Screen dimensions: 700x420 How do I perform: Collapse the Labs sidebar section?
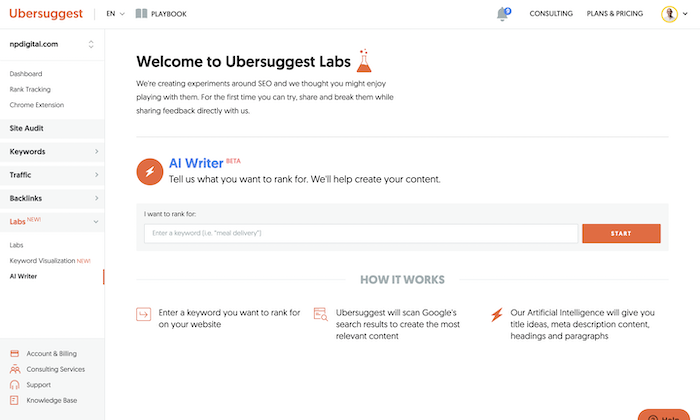point(52,221)
